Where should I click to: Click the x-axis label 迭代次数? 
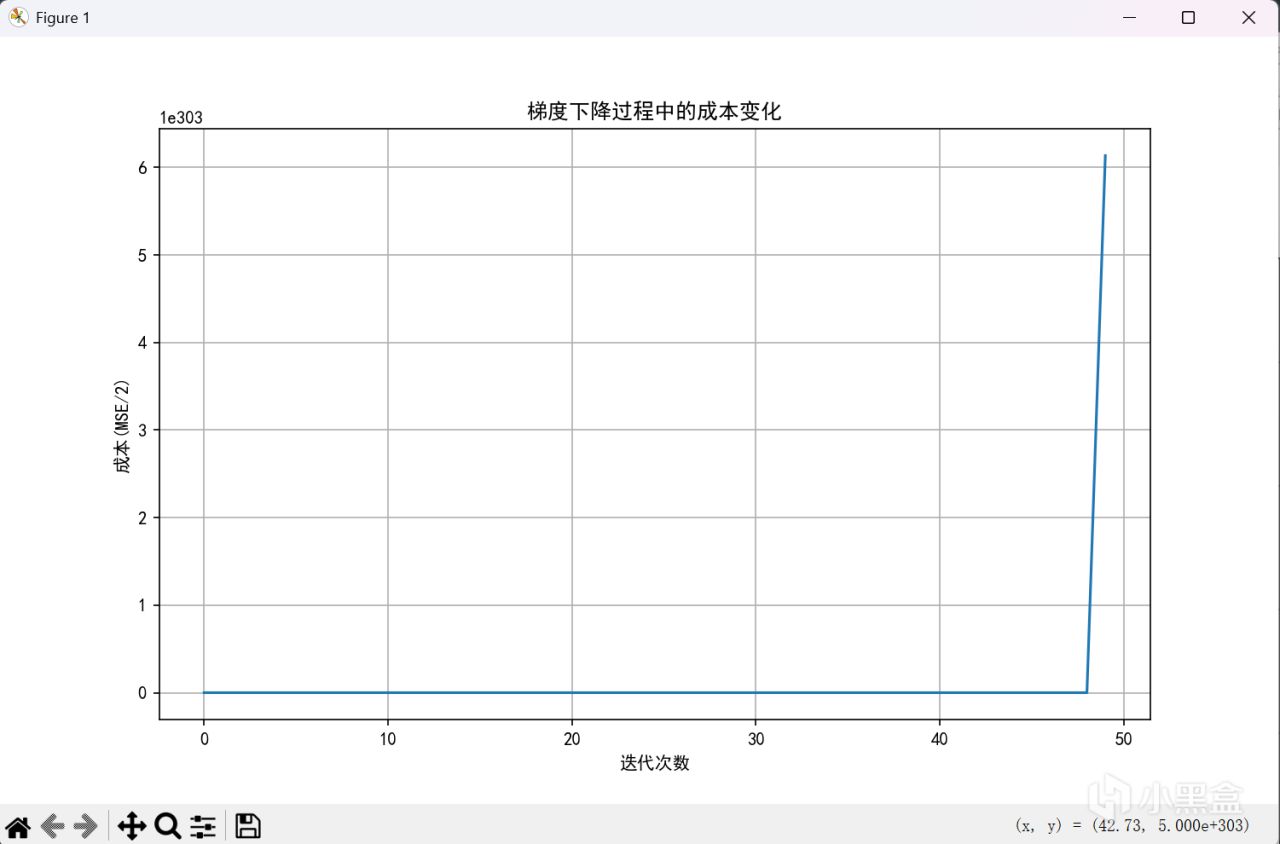click(655, 763)
